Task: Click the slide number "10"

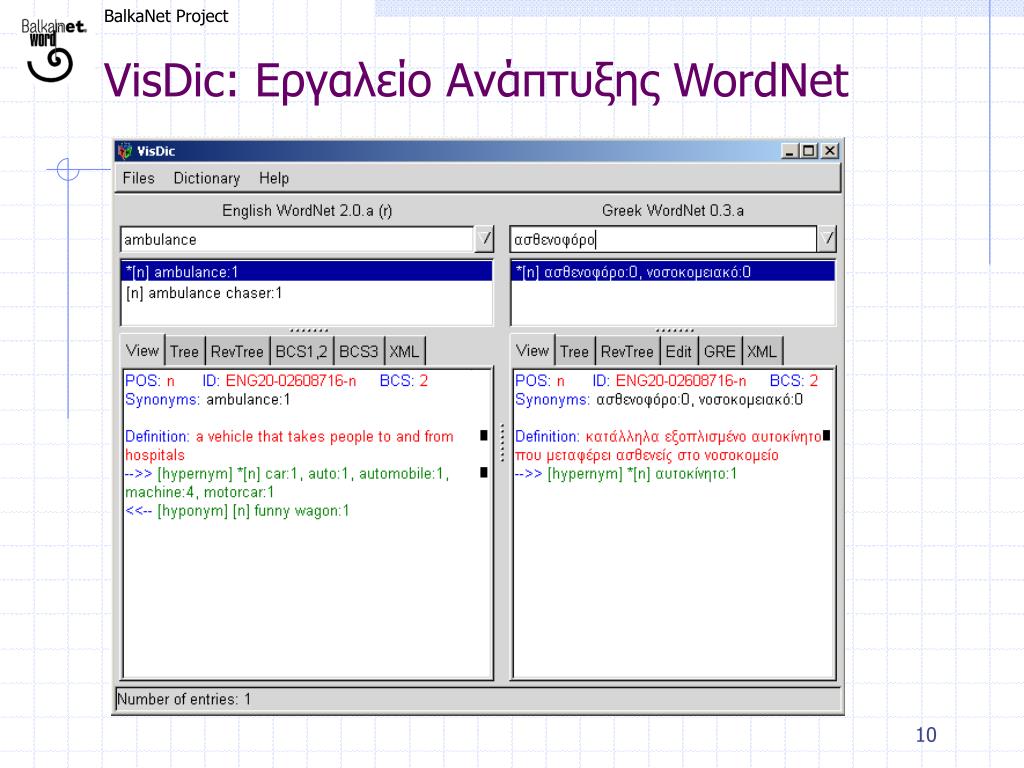Action: coord(926,735)
